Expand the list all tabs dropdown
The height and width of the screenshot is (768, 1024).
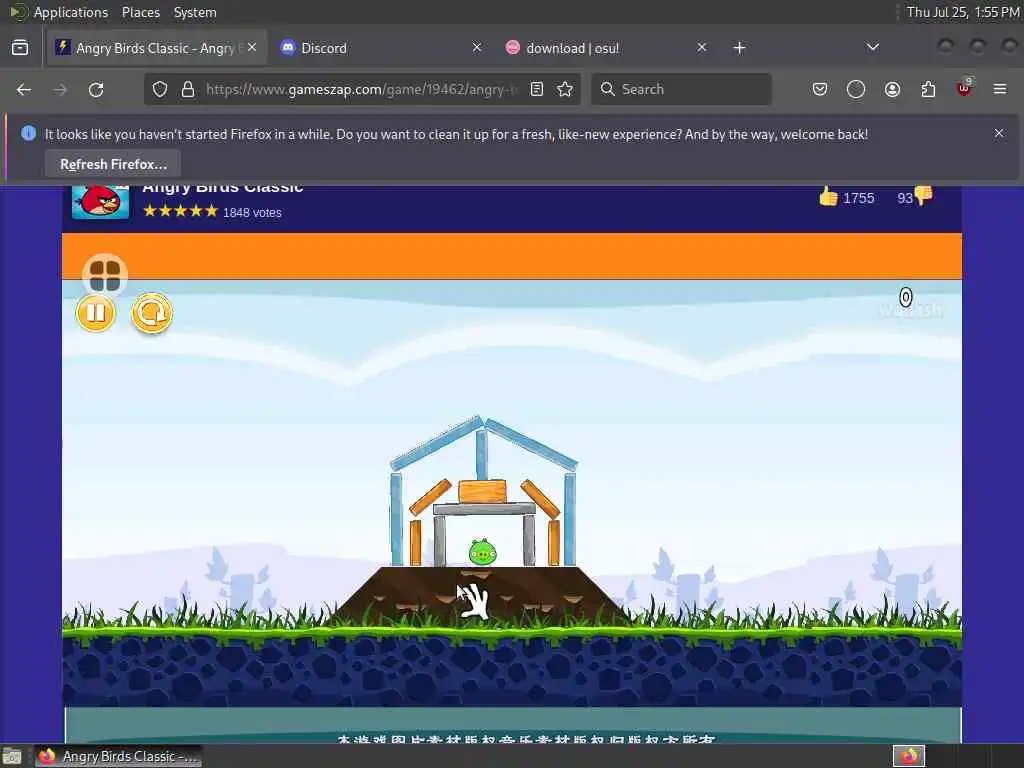[872, 47]
